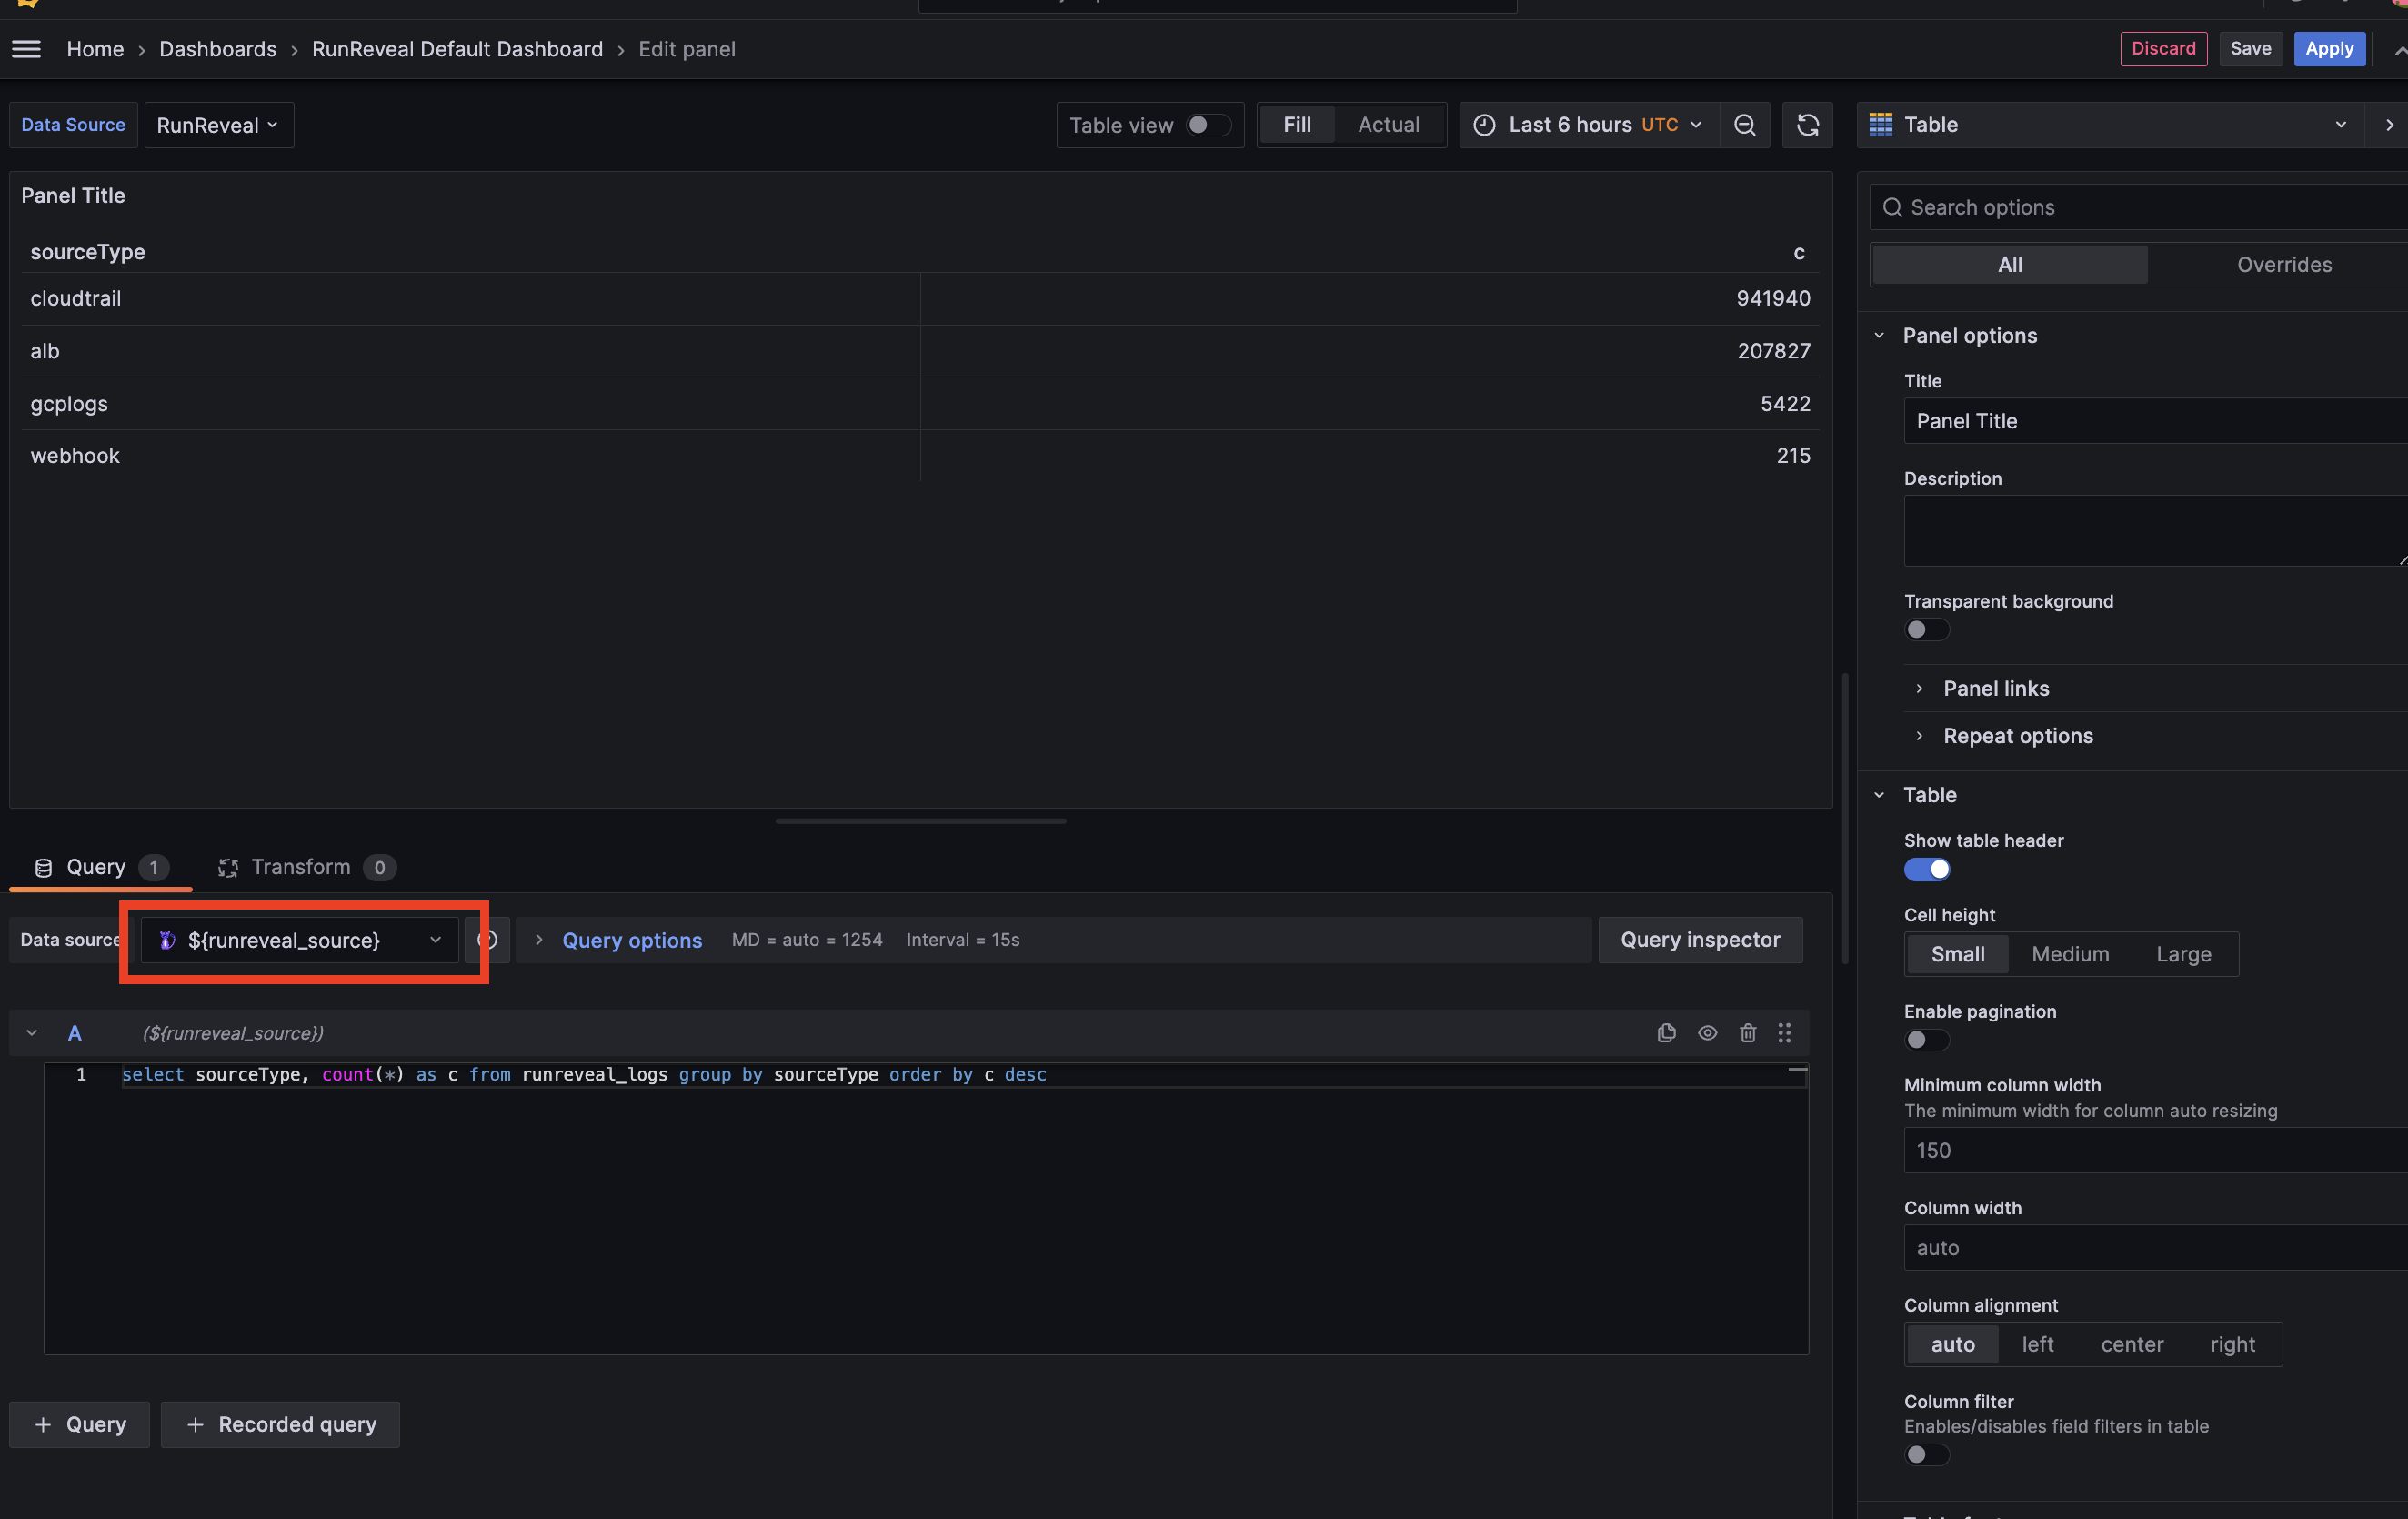Turn on Enable pagination switch
This screenshot has height=1519, width=2408.
[1925, 1040]
